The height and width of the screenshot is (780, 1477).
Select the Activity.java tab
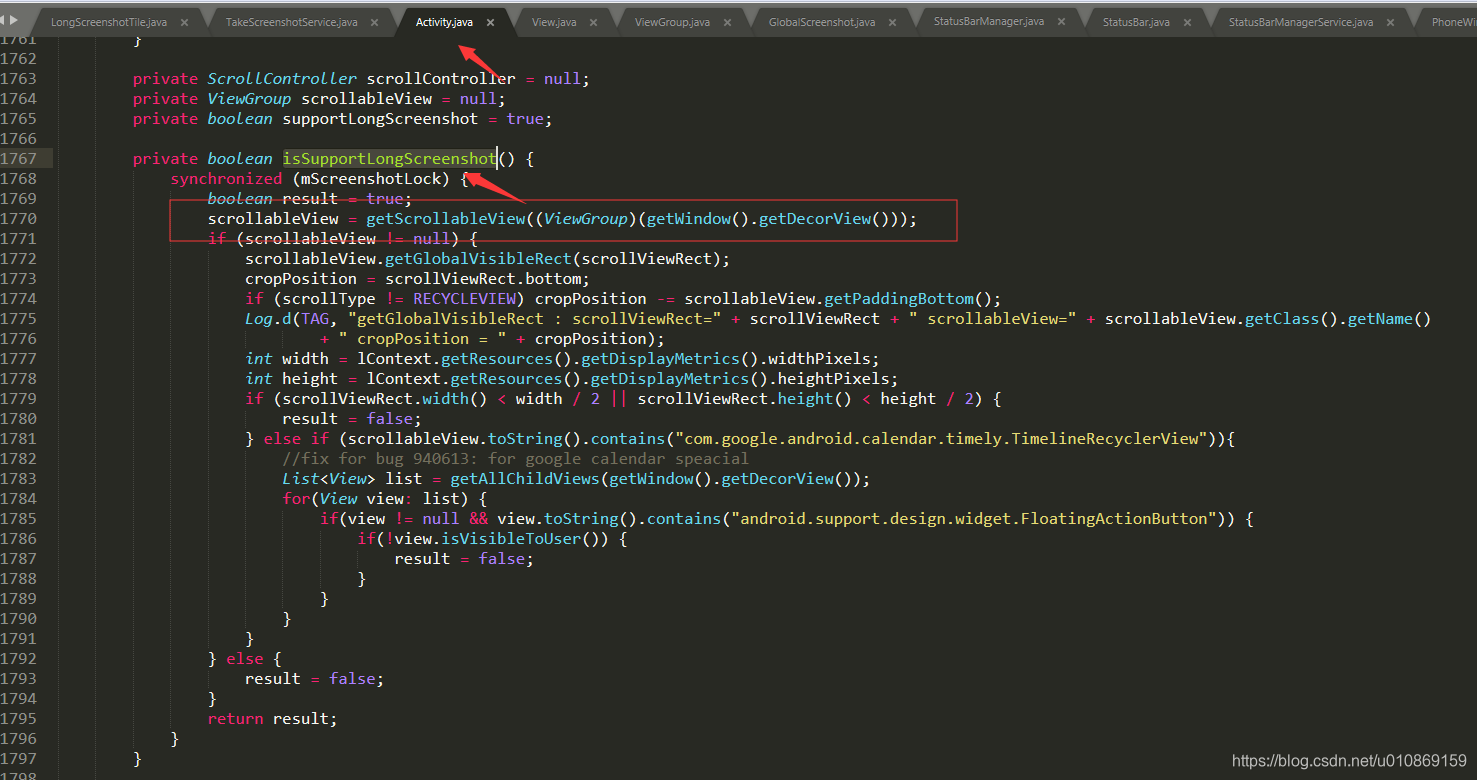coord(444,21)
